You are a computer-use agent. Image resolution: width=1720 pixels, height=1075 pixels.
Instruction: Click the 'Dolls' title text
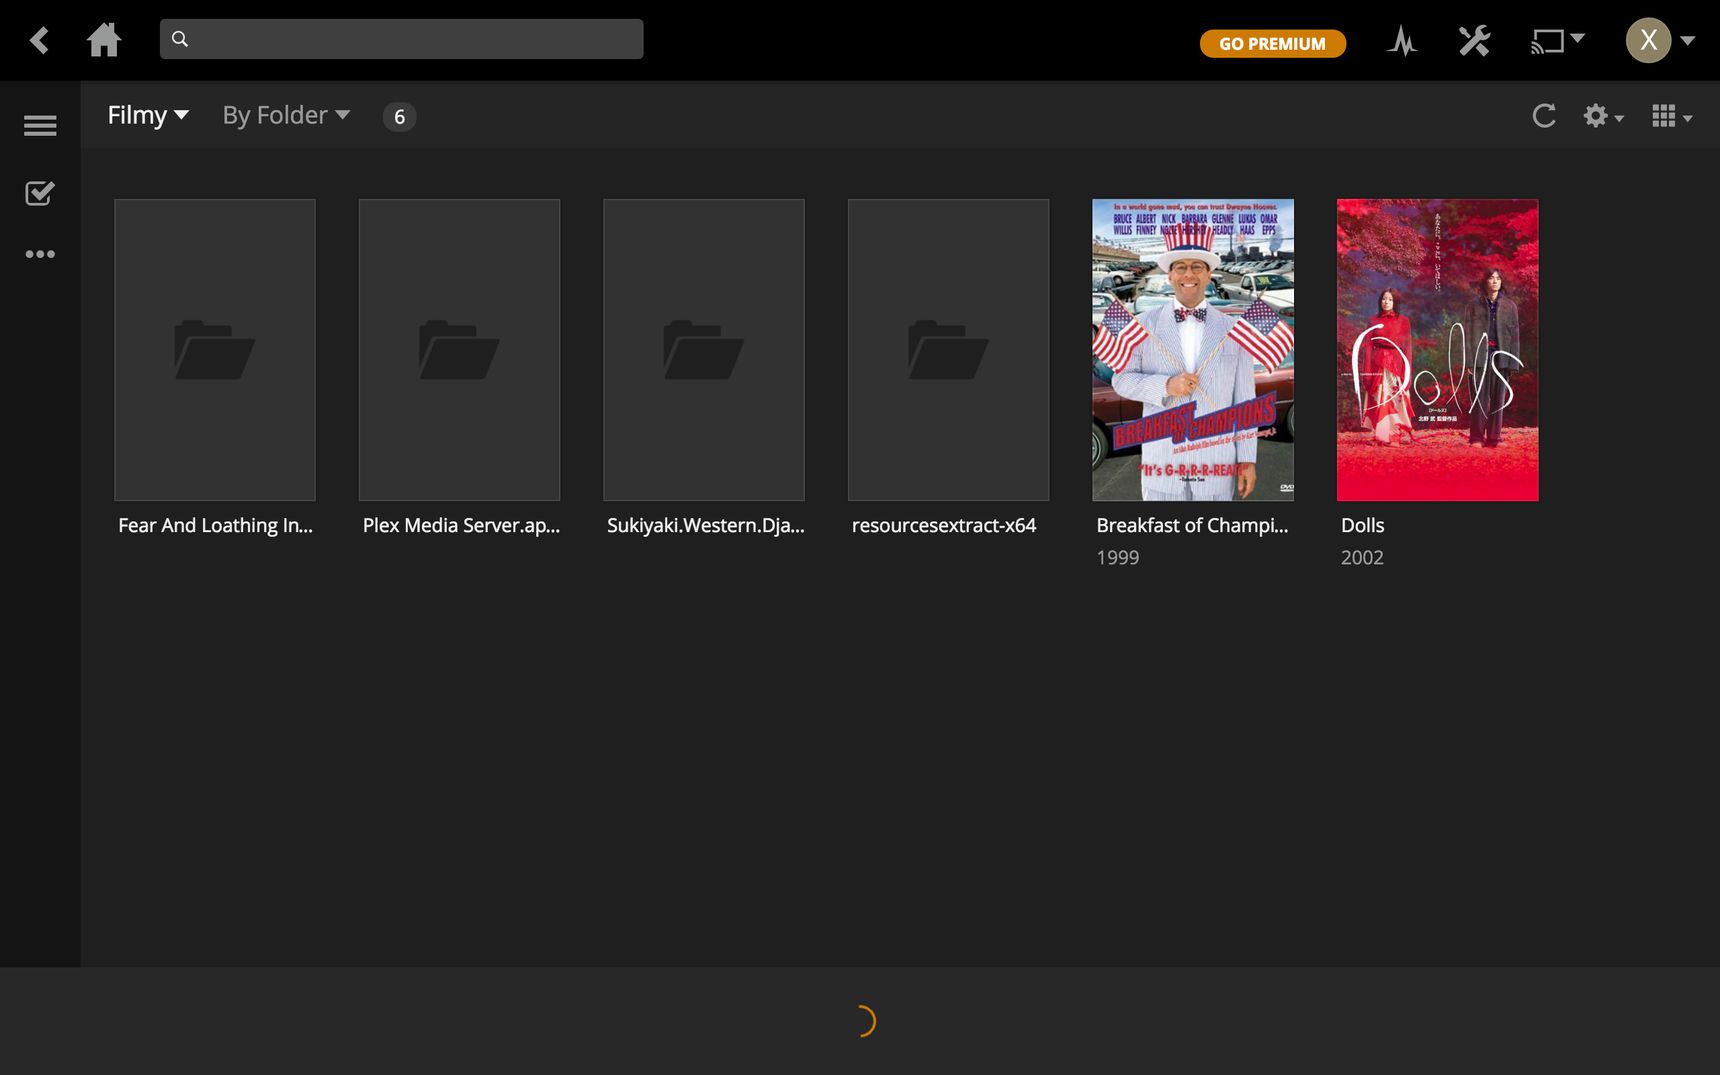1362,526
